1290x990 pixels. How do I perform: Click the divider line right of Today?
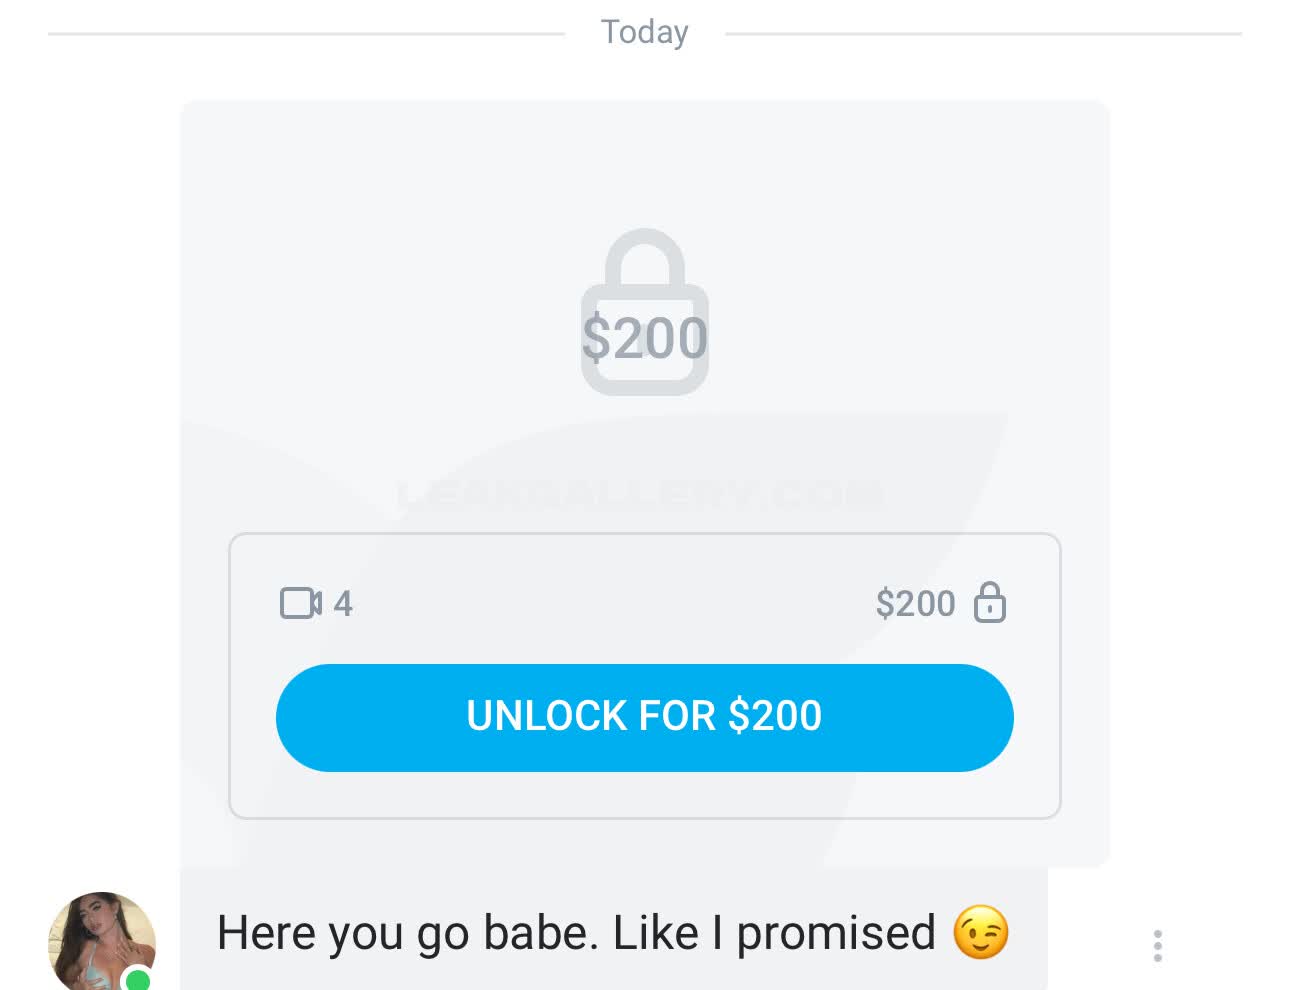pyautogui.click(x=983, y=33)
